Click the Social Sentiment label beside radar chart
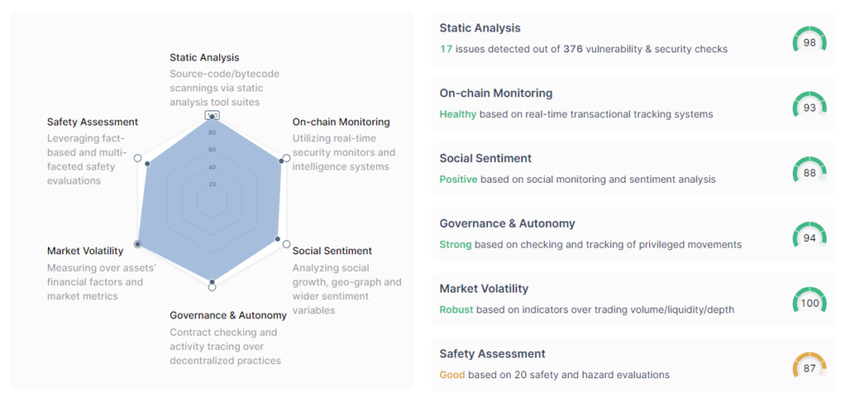 pyautogui.click(x=331, y=251)
